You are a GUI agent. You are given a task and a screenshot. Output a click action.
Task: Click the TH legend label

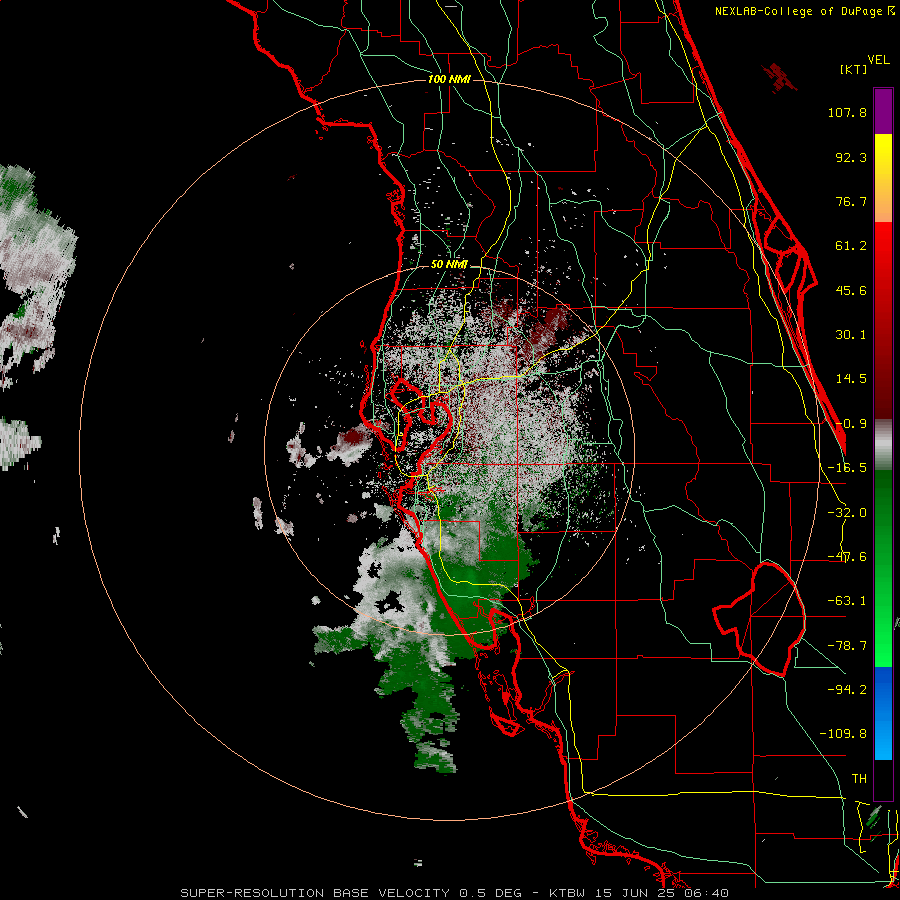pyautogui.click(x=859, y=779)
